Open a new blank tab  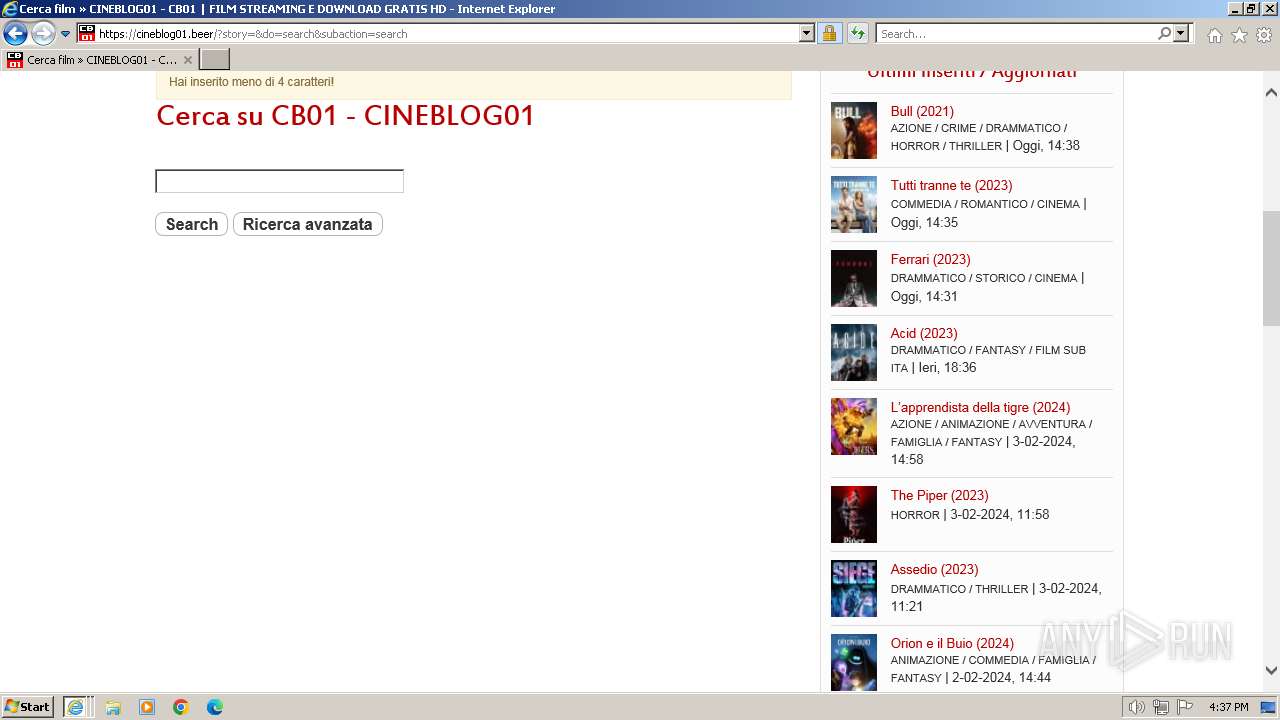[x=215, y=60]
